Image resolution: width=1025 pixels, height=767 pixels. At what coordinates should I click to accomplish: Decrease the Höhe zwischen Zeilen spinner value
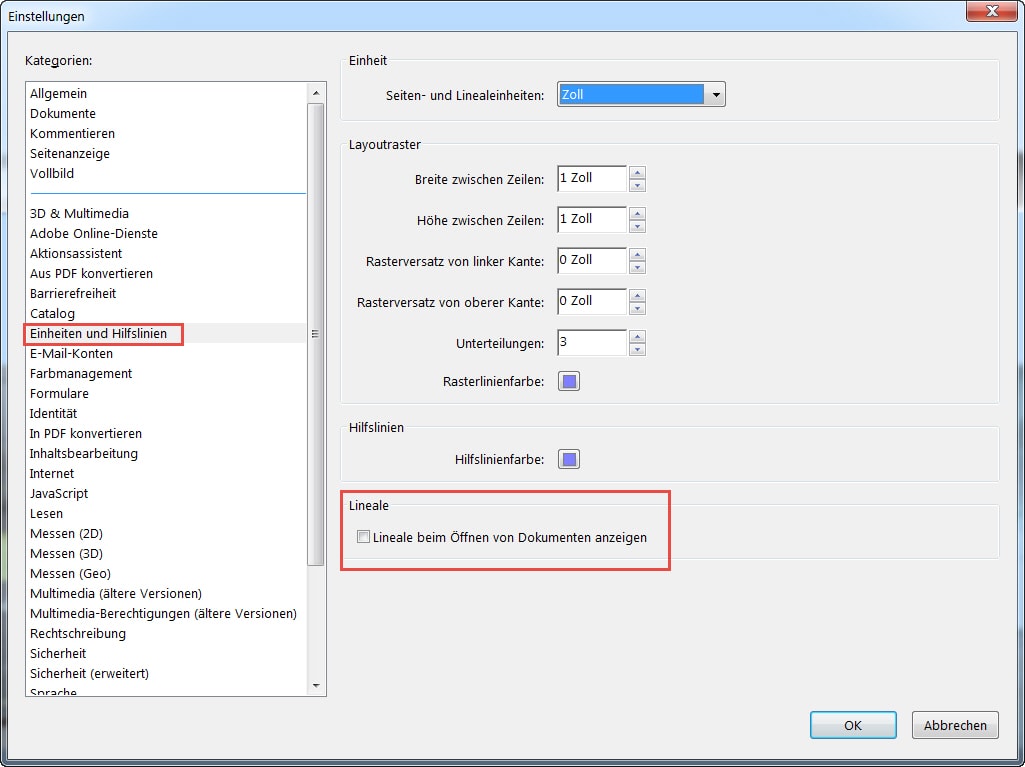point(638,226)
